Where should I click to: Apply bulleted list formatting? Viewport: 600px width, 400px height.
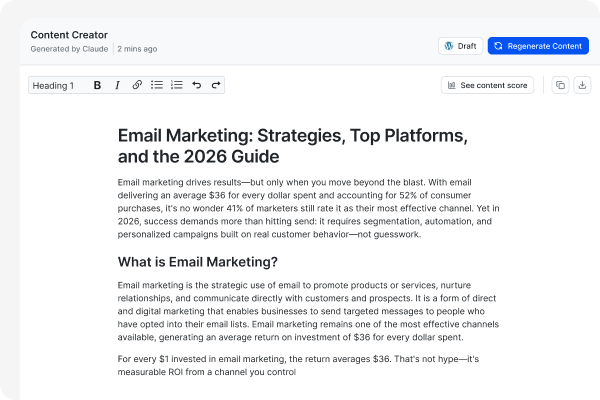[157, 86]
